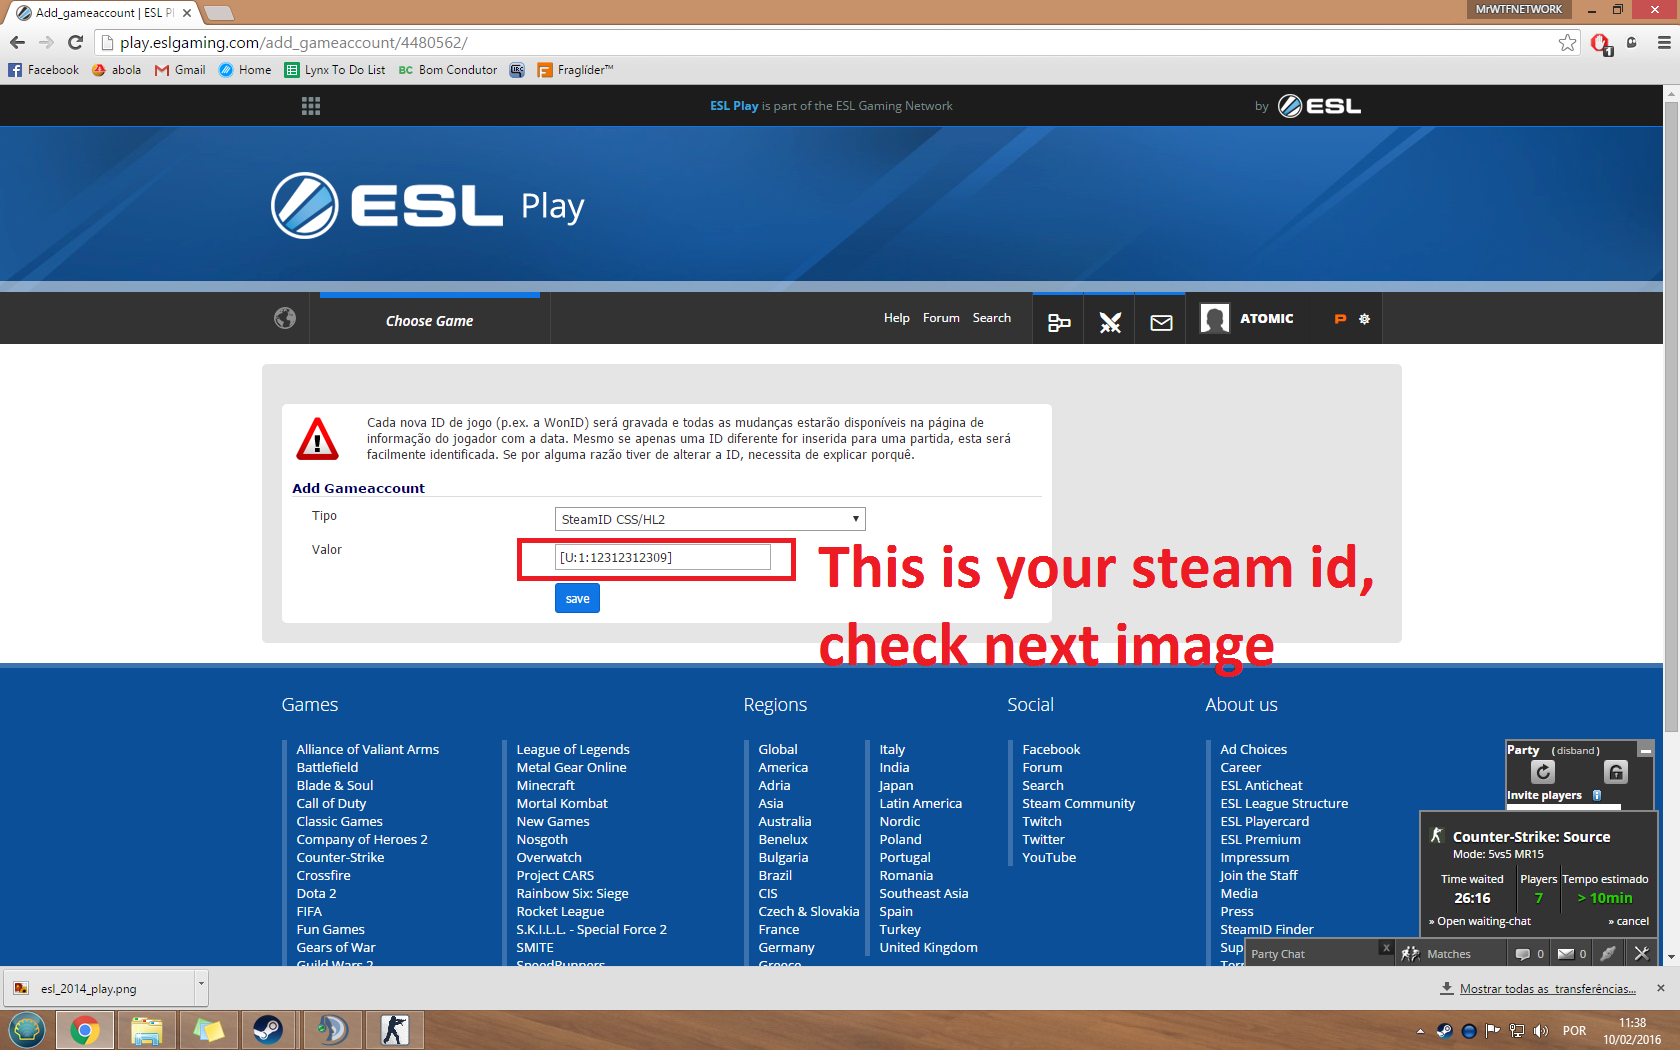This screenshot has height=1050, width=1680.
Task: Open the Counter-Strike footer link
Action: point(340,857)
